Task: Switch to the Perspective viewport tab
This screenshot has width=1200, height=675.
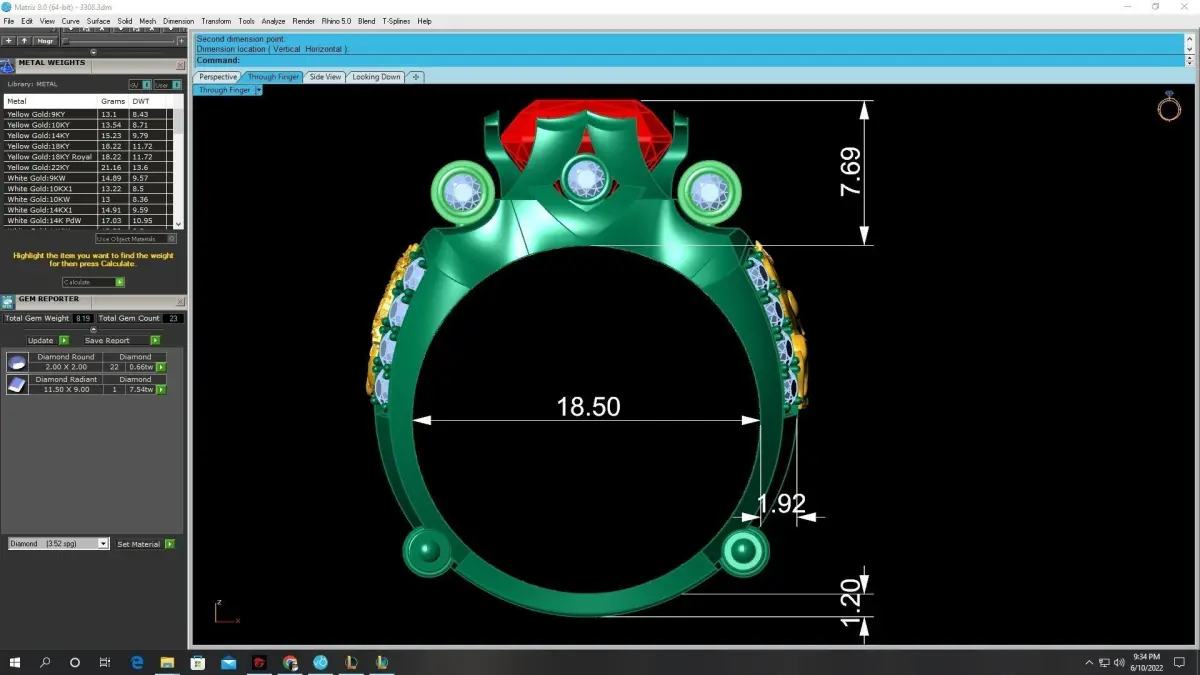Action: point(218,77)
